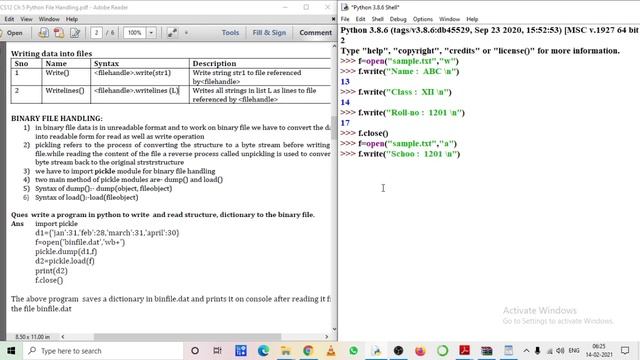Screen dimensions: 640x360
Task: Open the File menu in Python Shell
Action: coord(345,19)
